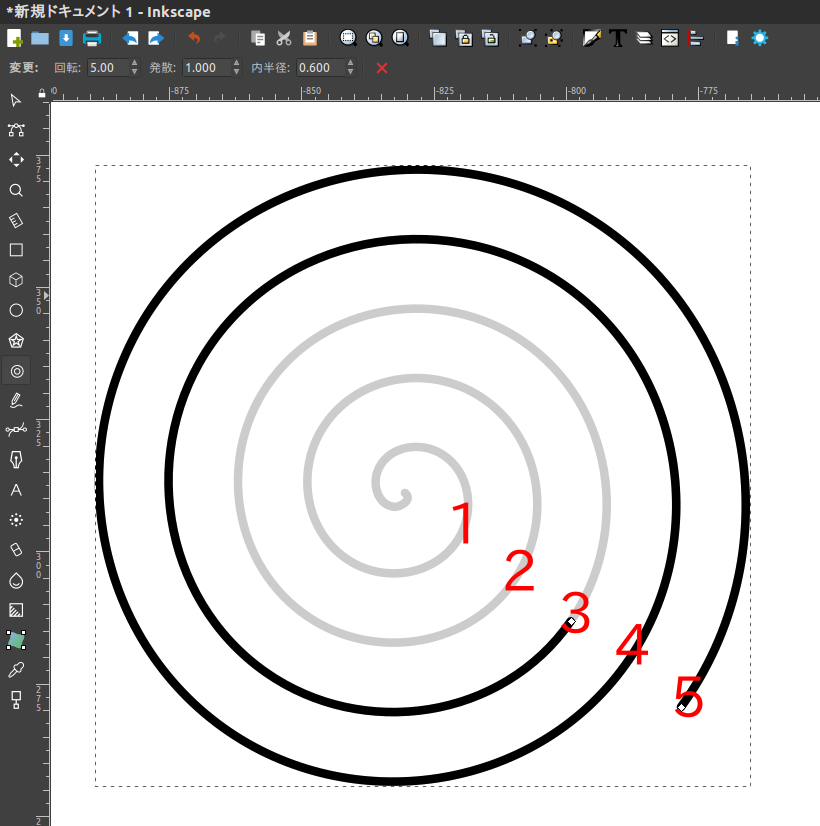The height and width of the screenshot is (826, 820).
Task: Decrease the 発散 divergence value with the down arrow
Action: 236,72
